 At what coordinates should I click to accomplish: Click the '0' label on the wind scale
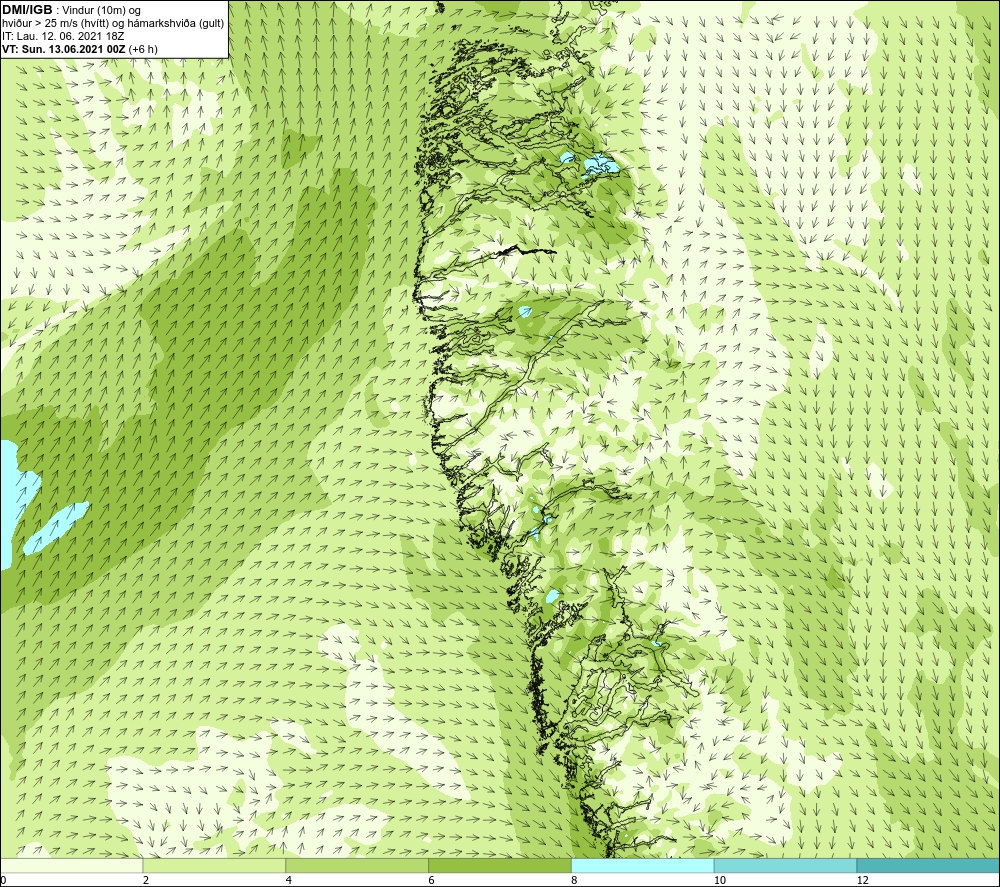point(3,881)
